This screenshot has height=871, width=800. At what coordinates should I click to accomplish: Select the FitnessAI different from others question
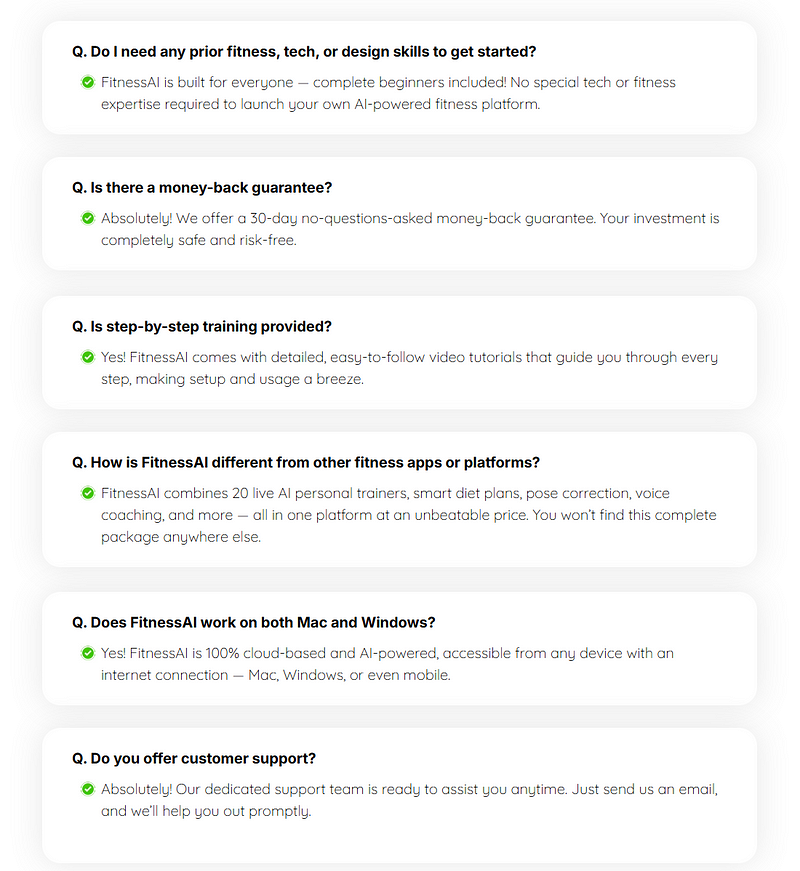(306, 463)
